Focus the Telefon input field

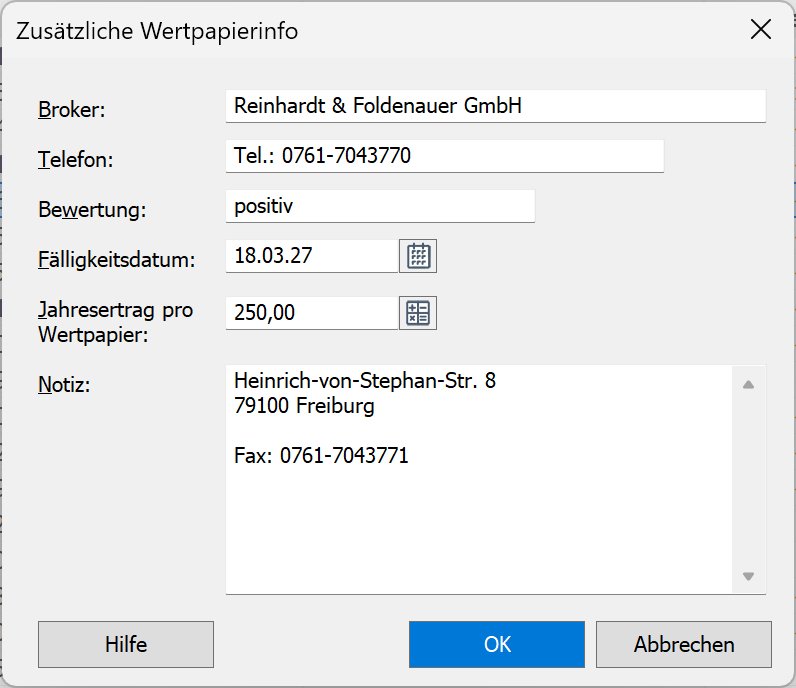point(444,156)
